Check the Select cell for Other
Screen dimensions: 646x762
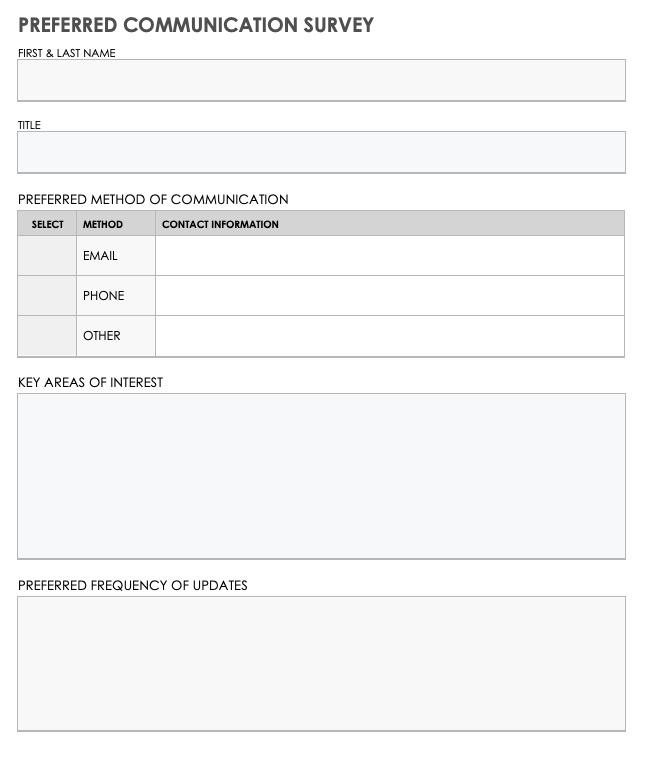point(47,336)
